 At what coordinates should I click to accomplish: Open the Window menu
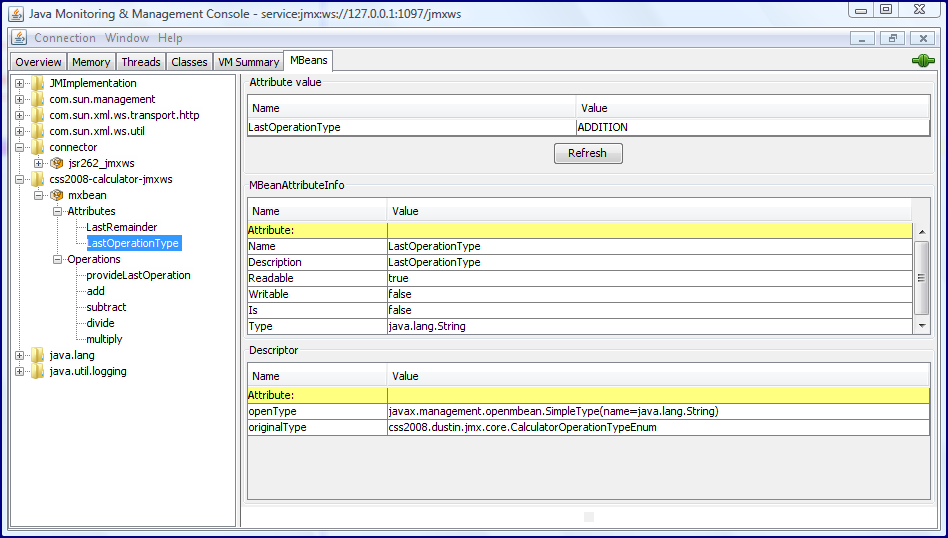(x=127, y=37)
